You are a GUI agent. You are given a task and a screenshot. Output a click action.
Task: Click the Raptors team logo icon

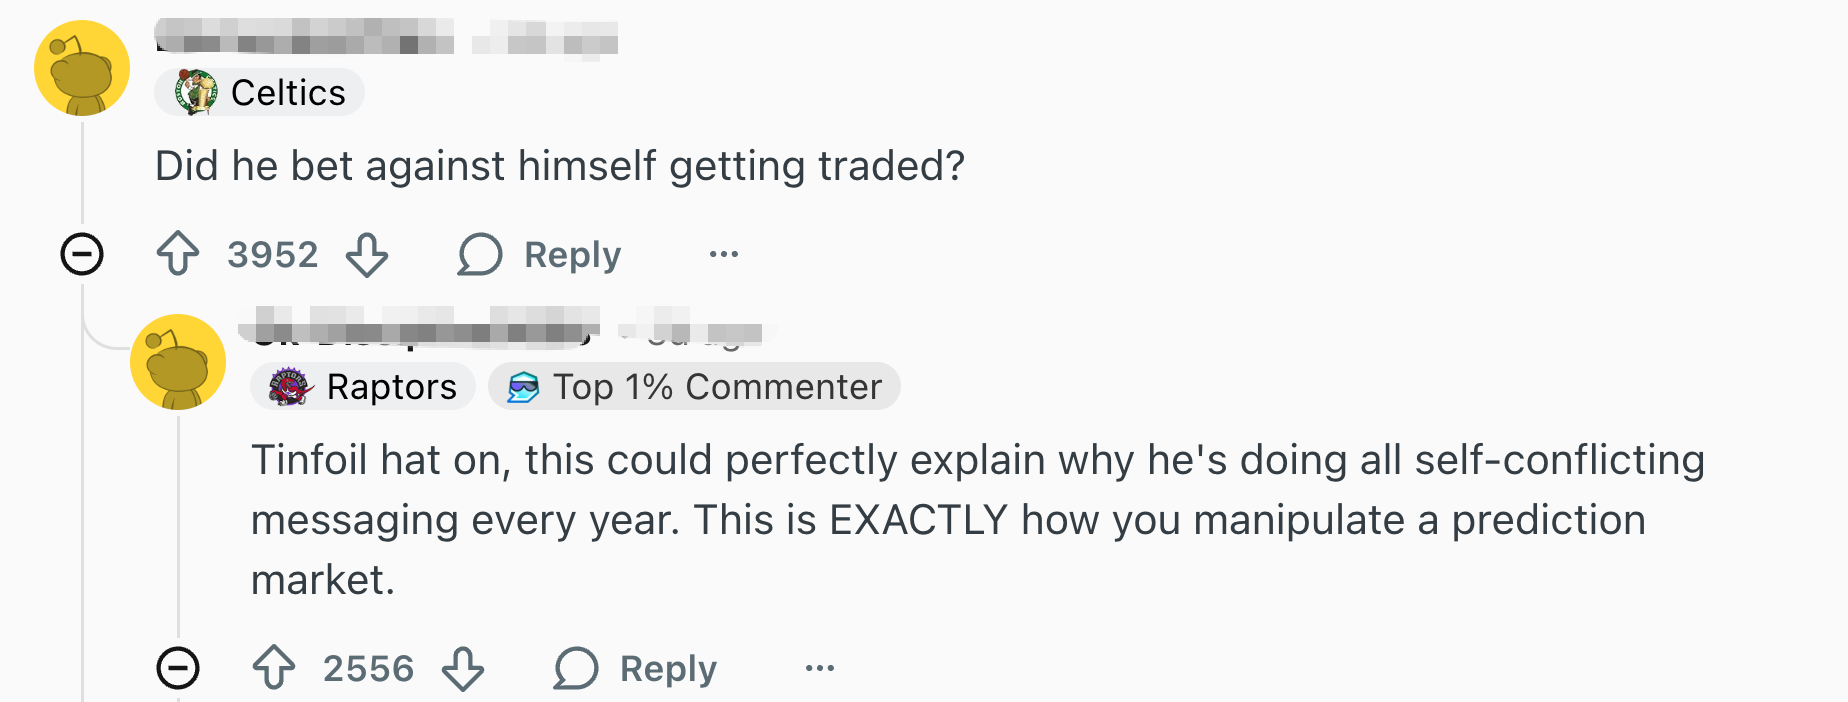pyautogui.click(x=290, y=387)
